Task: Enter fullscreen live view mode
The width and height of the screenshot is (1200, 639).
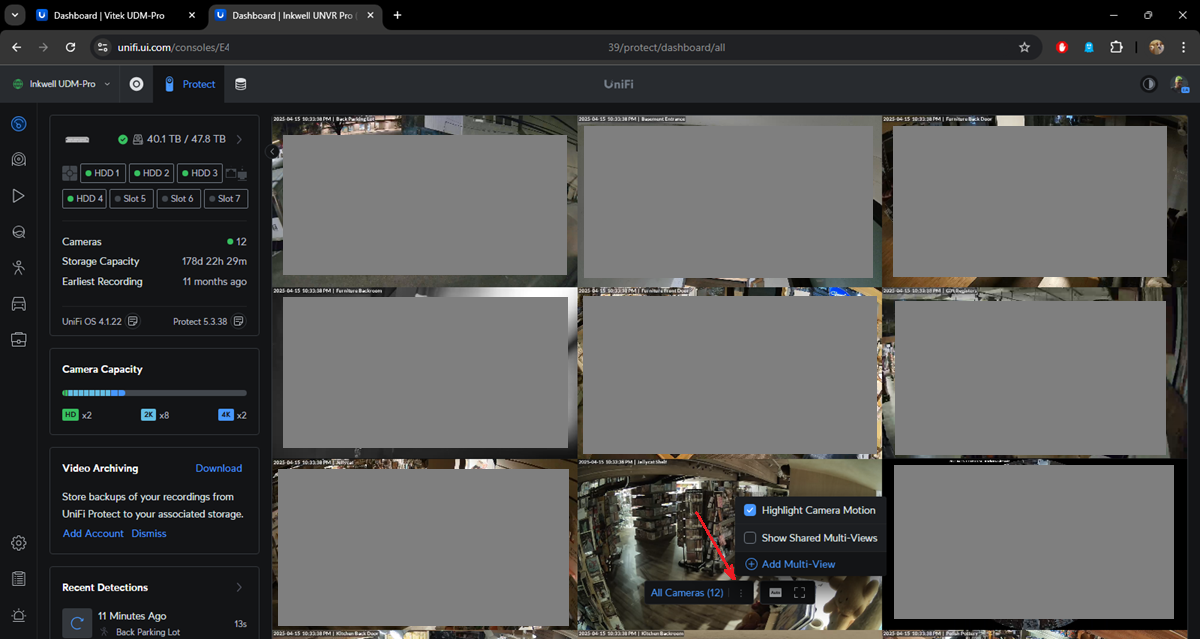Action: click(800, 593)
